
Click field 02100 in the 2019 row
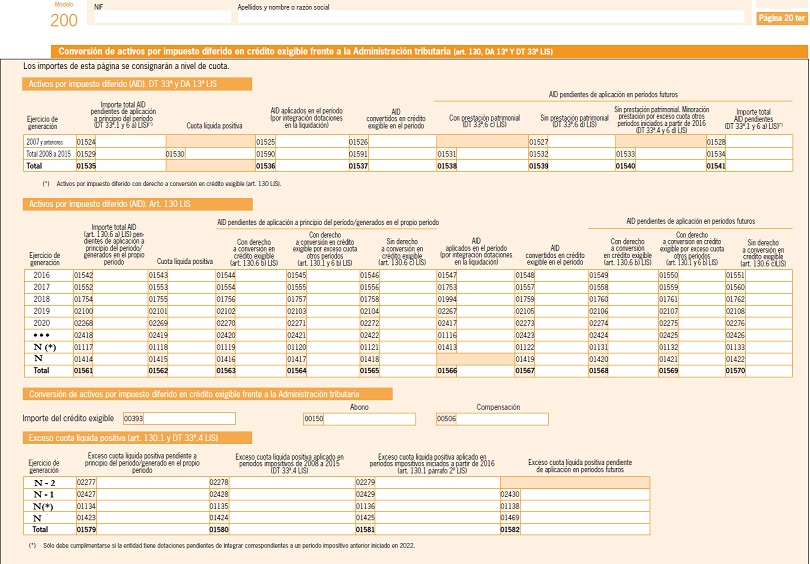pos(120,311)
